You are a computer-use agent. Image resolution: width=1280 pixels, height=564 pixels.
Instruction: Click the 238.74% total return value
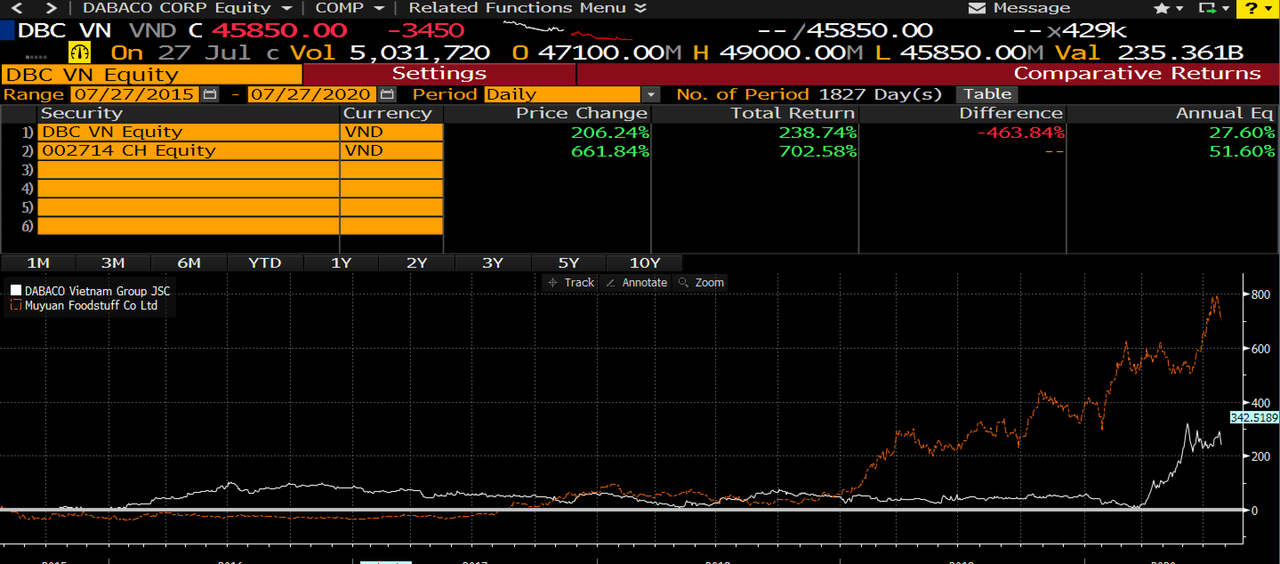(x=817, y=132)
